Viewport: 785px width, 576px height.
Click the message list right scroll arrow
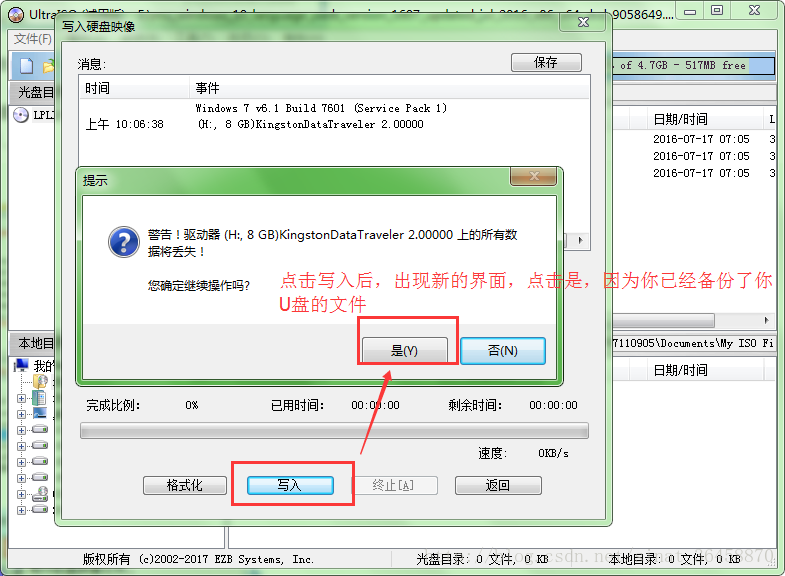pyautogui.click(x=580, y=240)
